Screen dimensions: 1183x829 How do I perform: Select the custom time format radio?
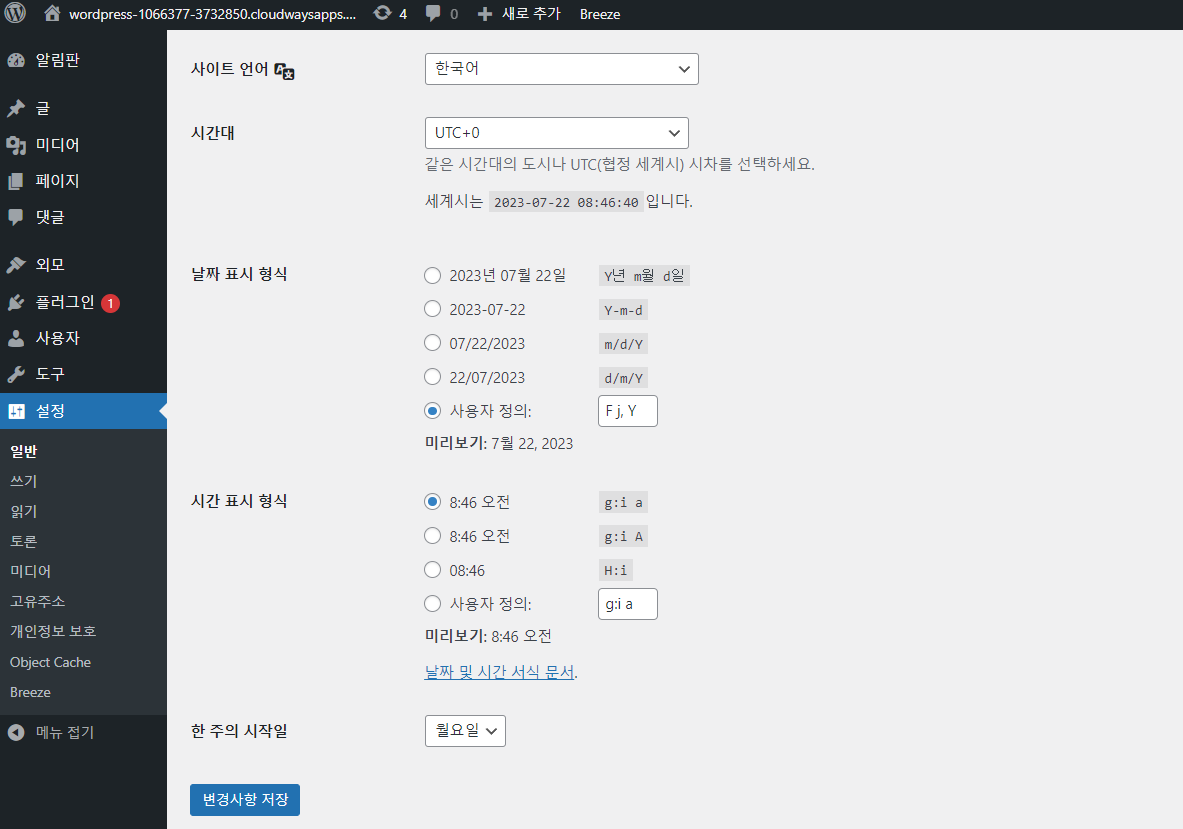tap(432, 603)
